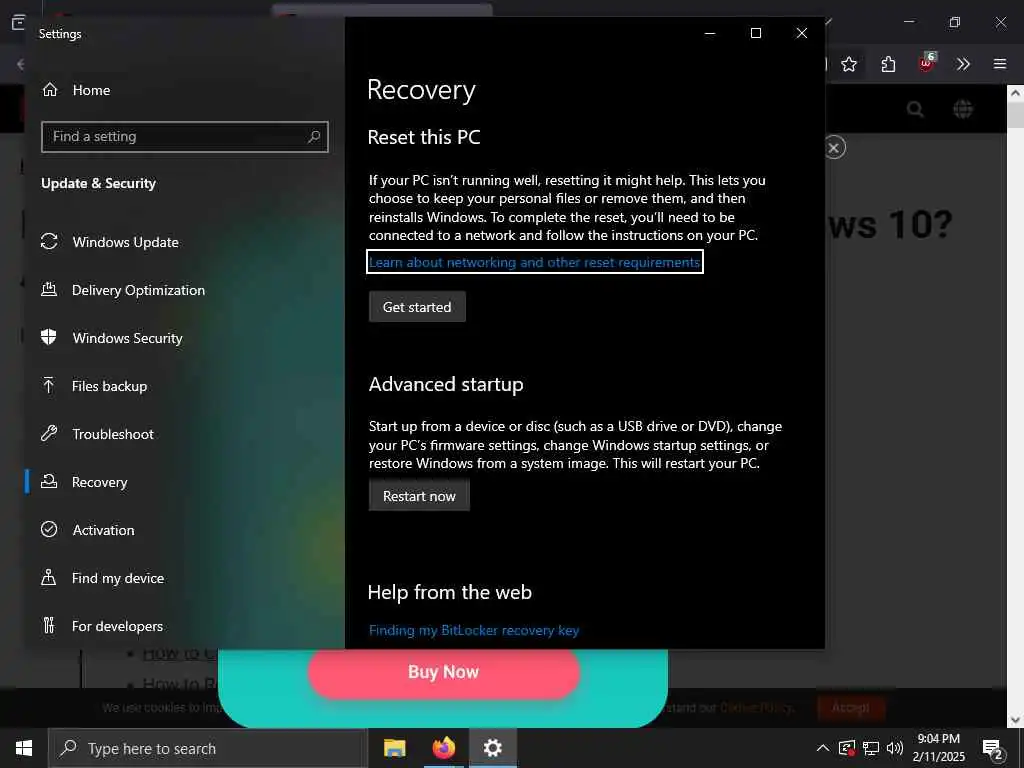Minimize the Settings window
1024x768 pixels.
710,33
